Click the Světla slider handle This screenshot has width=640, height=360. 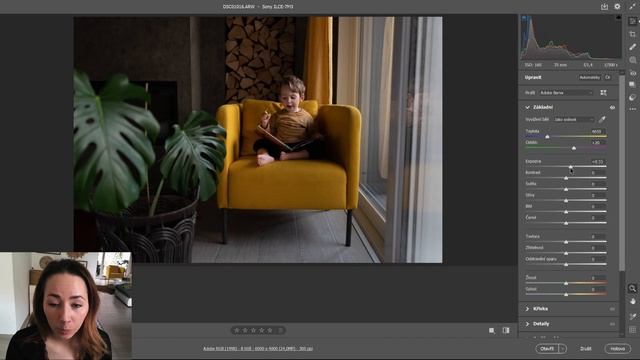click(x=566, y=190)
